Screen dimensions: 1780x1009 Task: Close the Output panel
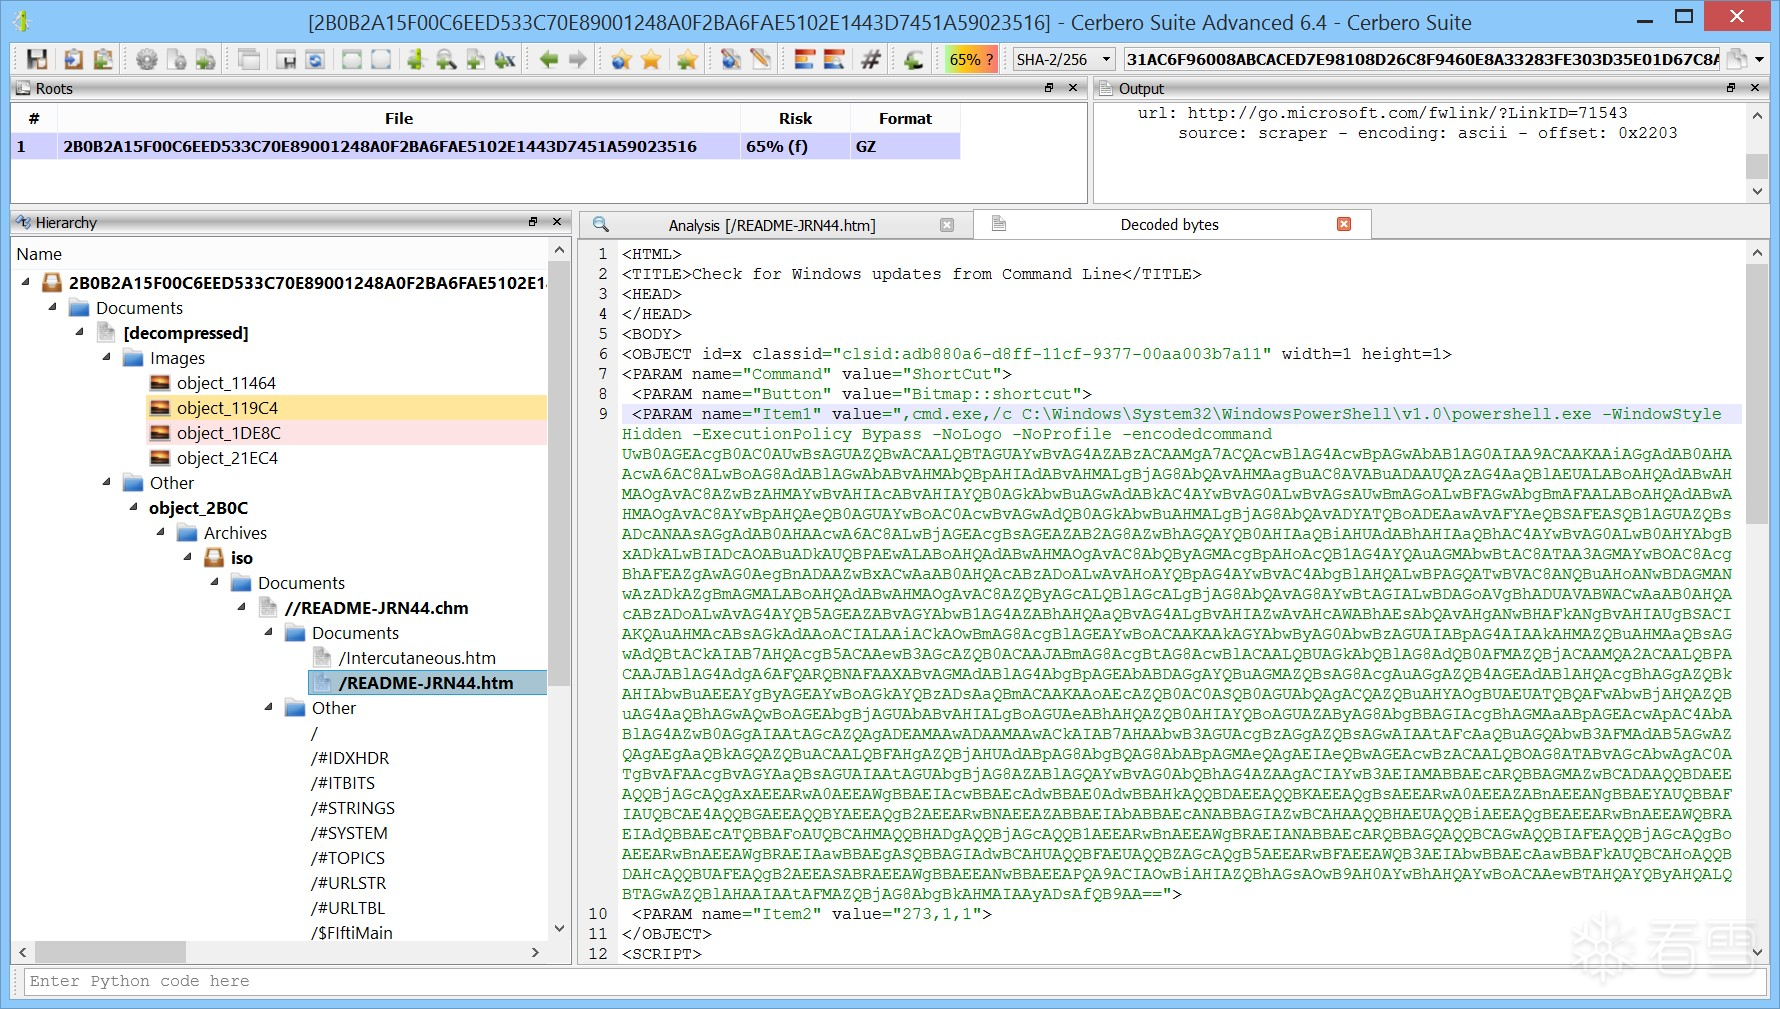(x=1755, y=88)
